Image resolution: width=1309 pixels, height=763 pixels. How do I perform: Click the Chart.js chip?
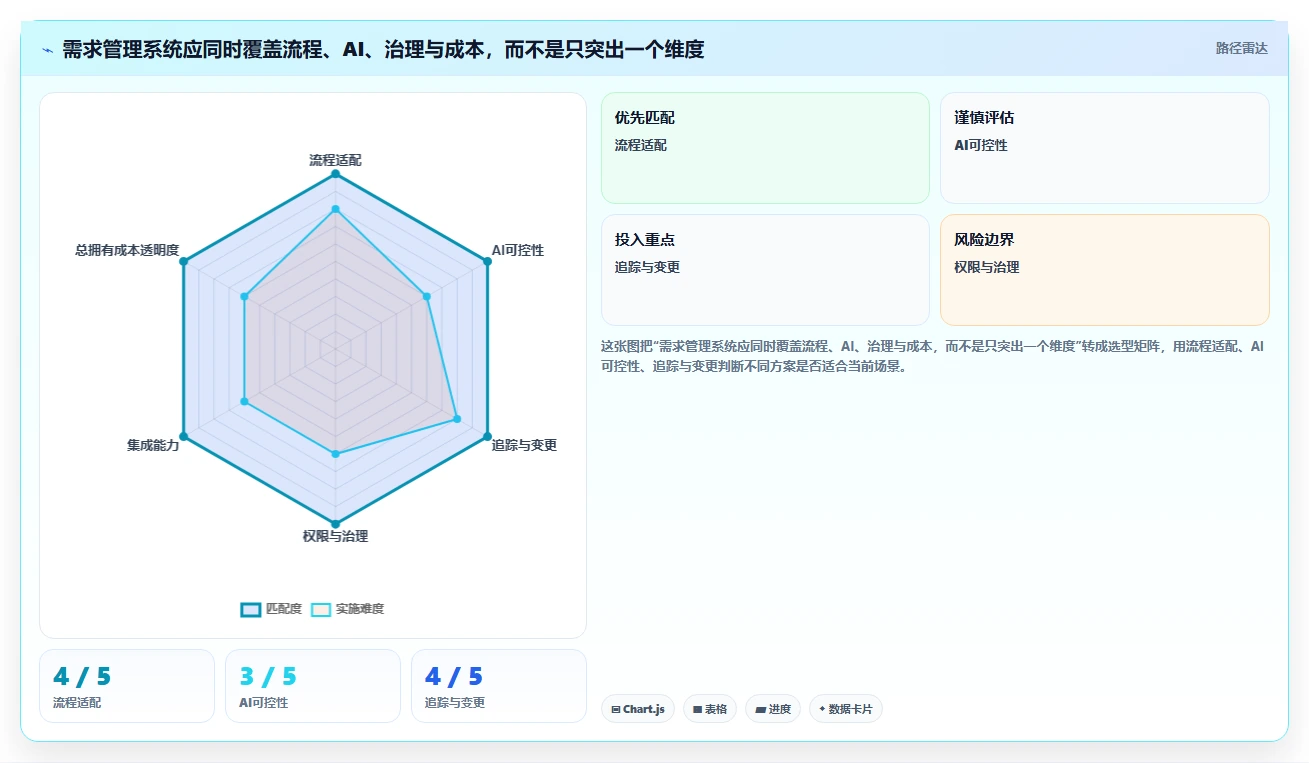point(638,709)
